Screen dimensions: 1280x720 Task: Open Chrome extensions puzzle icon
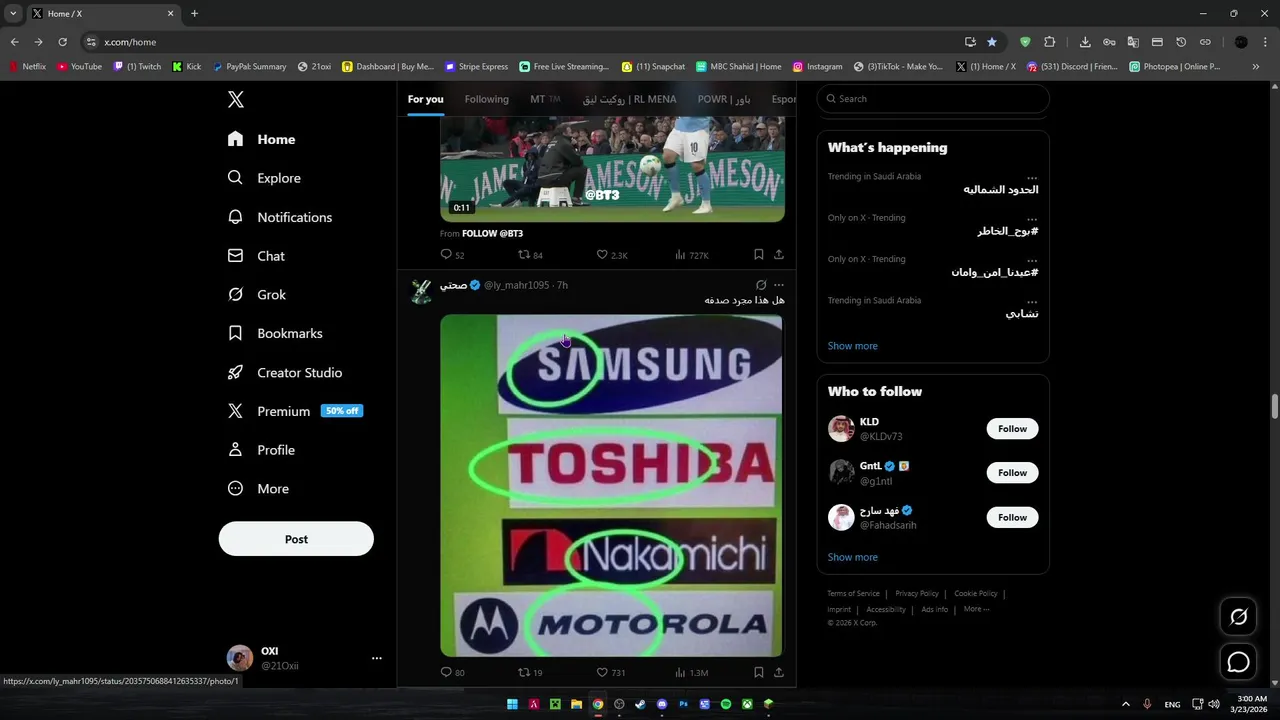1049,42
